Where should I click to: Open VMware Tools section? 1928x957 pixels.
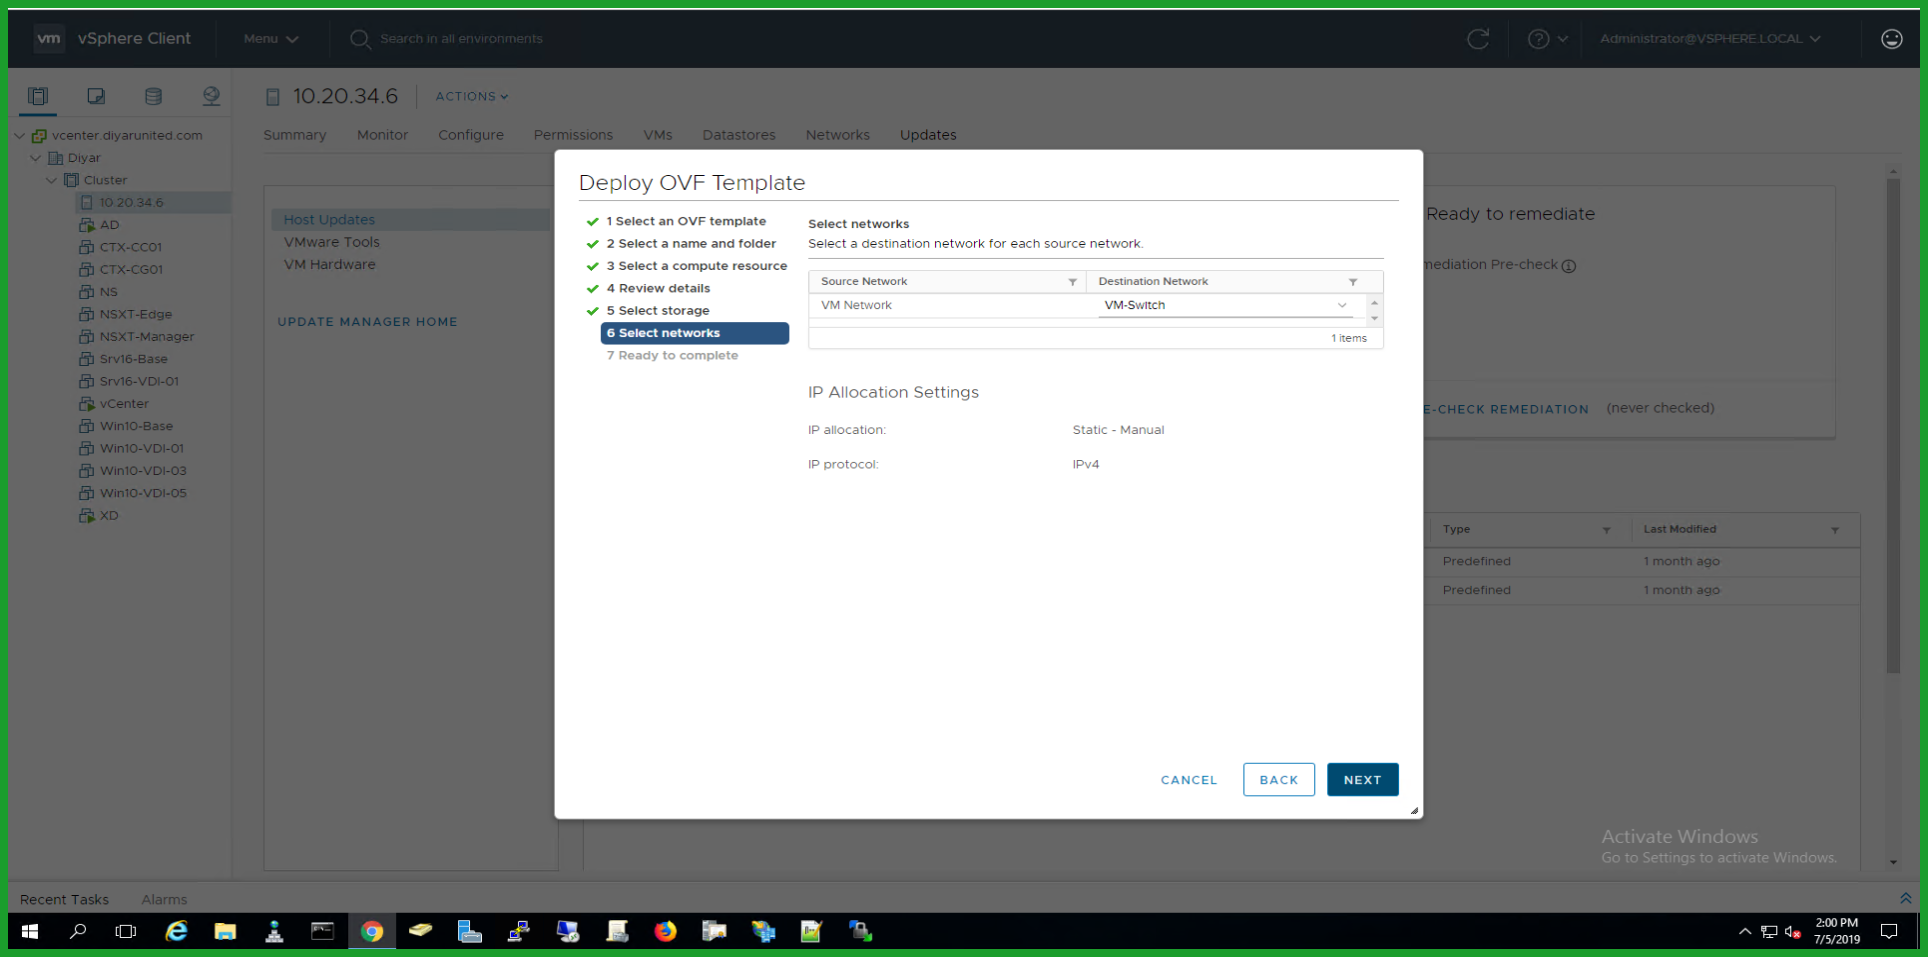click(x=332, y=242)
